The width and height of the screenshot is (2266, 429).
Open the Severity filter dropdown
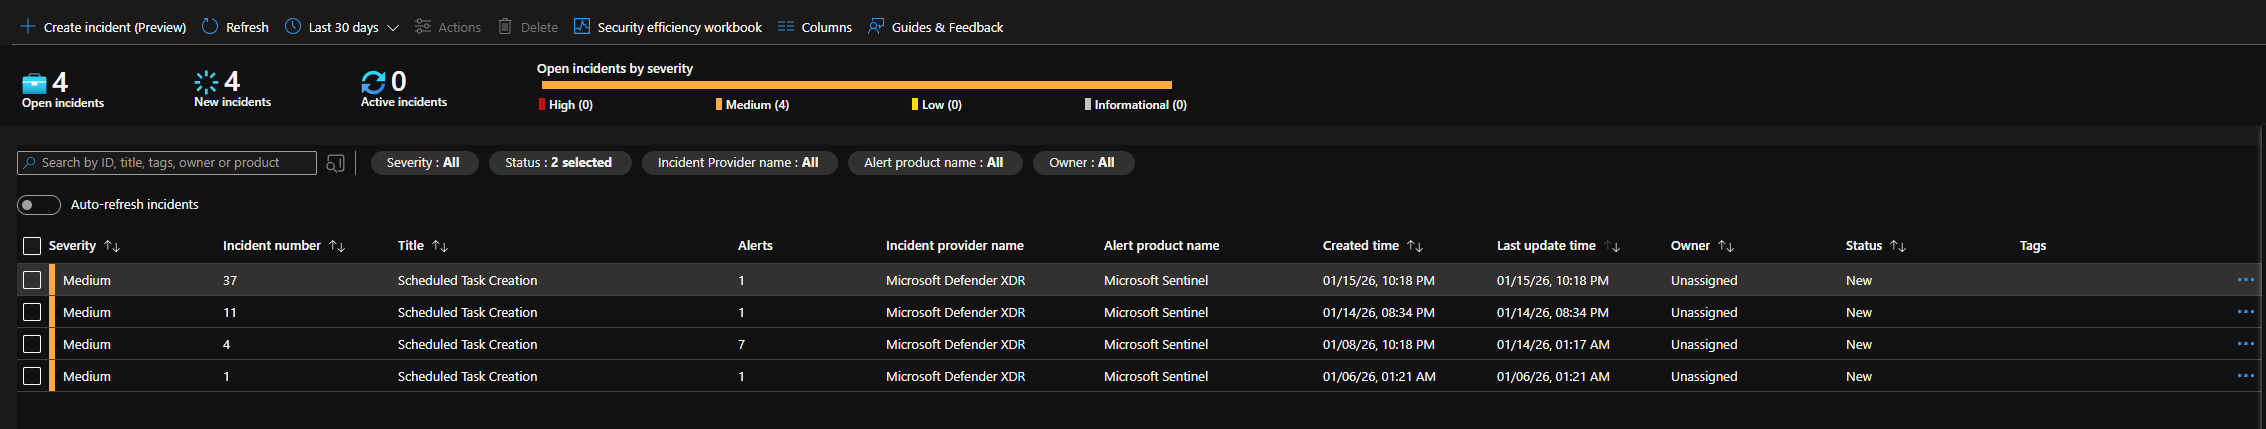(x=423, y=163)
